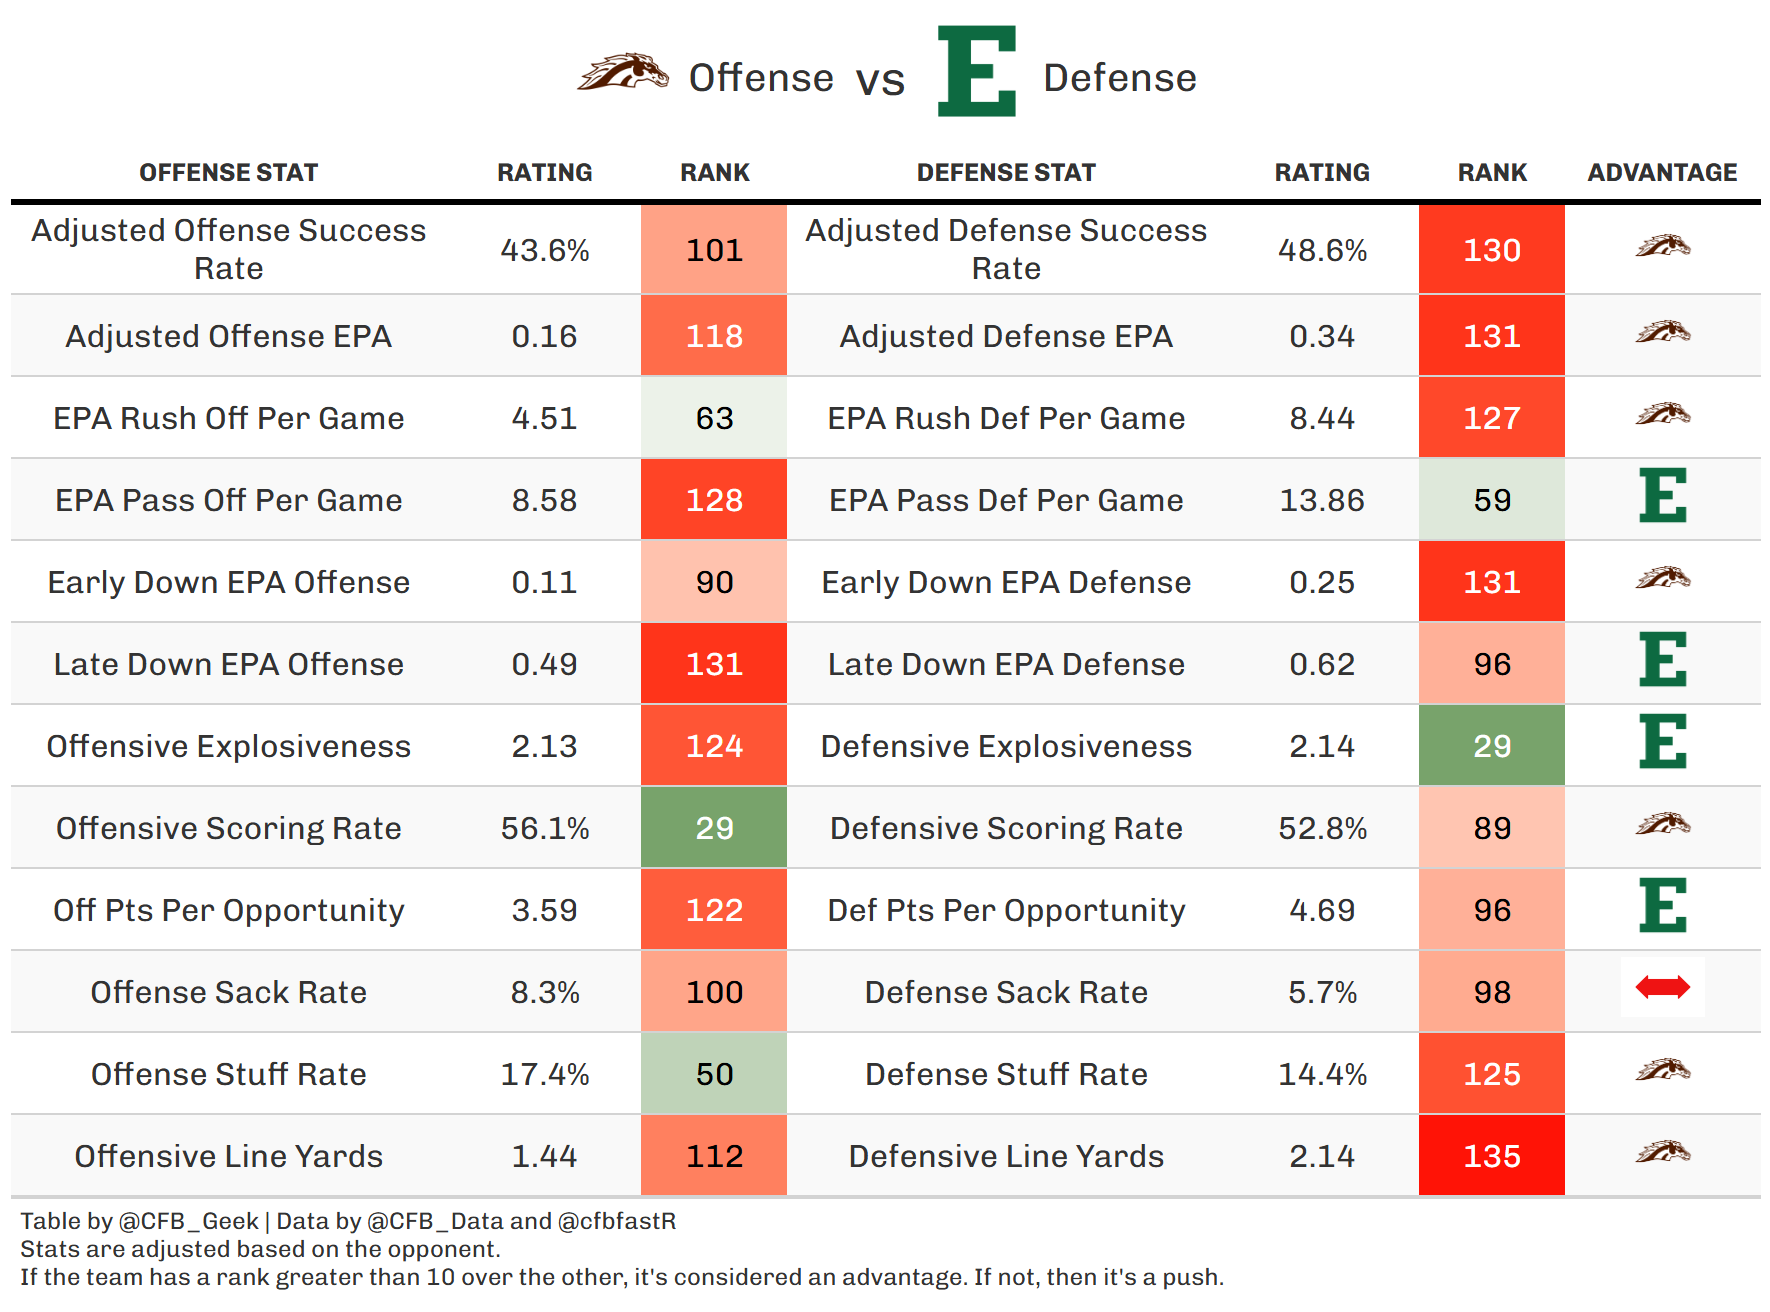This screenshot has height=1312, width=1770.
Task: Click the 13.86 rating for EPA Pass Def
Action: [x=1322, y=500]
